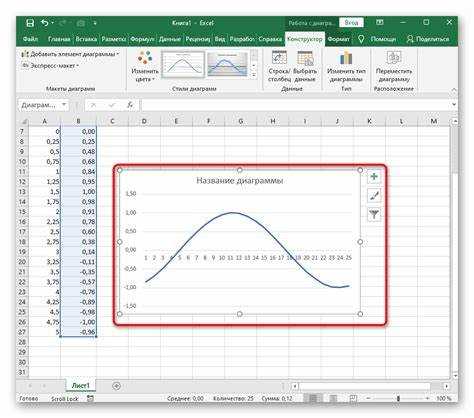The image size is (474, 418).
Task: Switch to the Формат tab
Action: (338, 39)
